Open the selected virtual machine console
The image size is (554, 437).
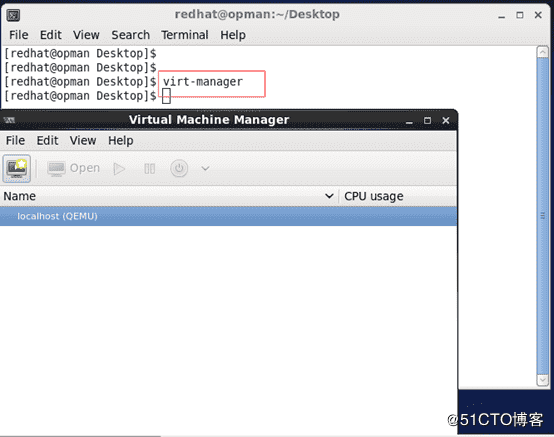(74, 168)
